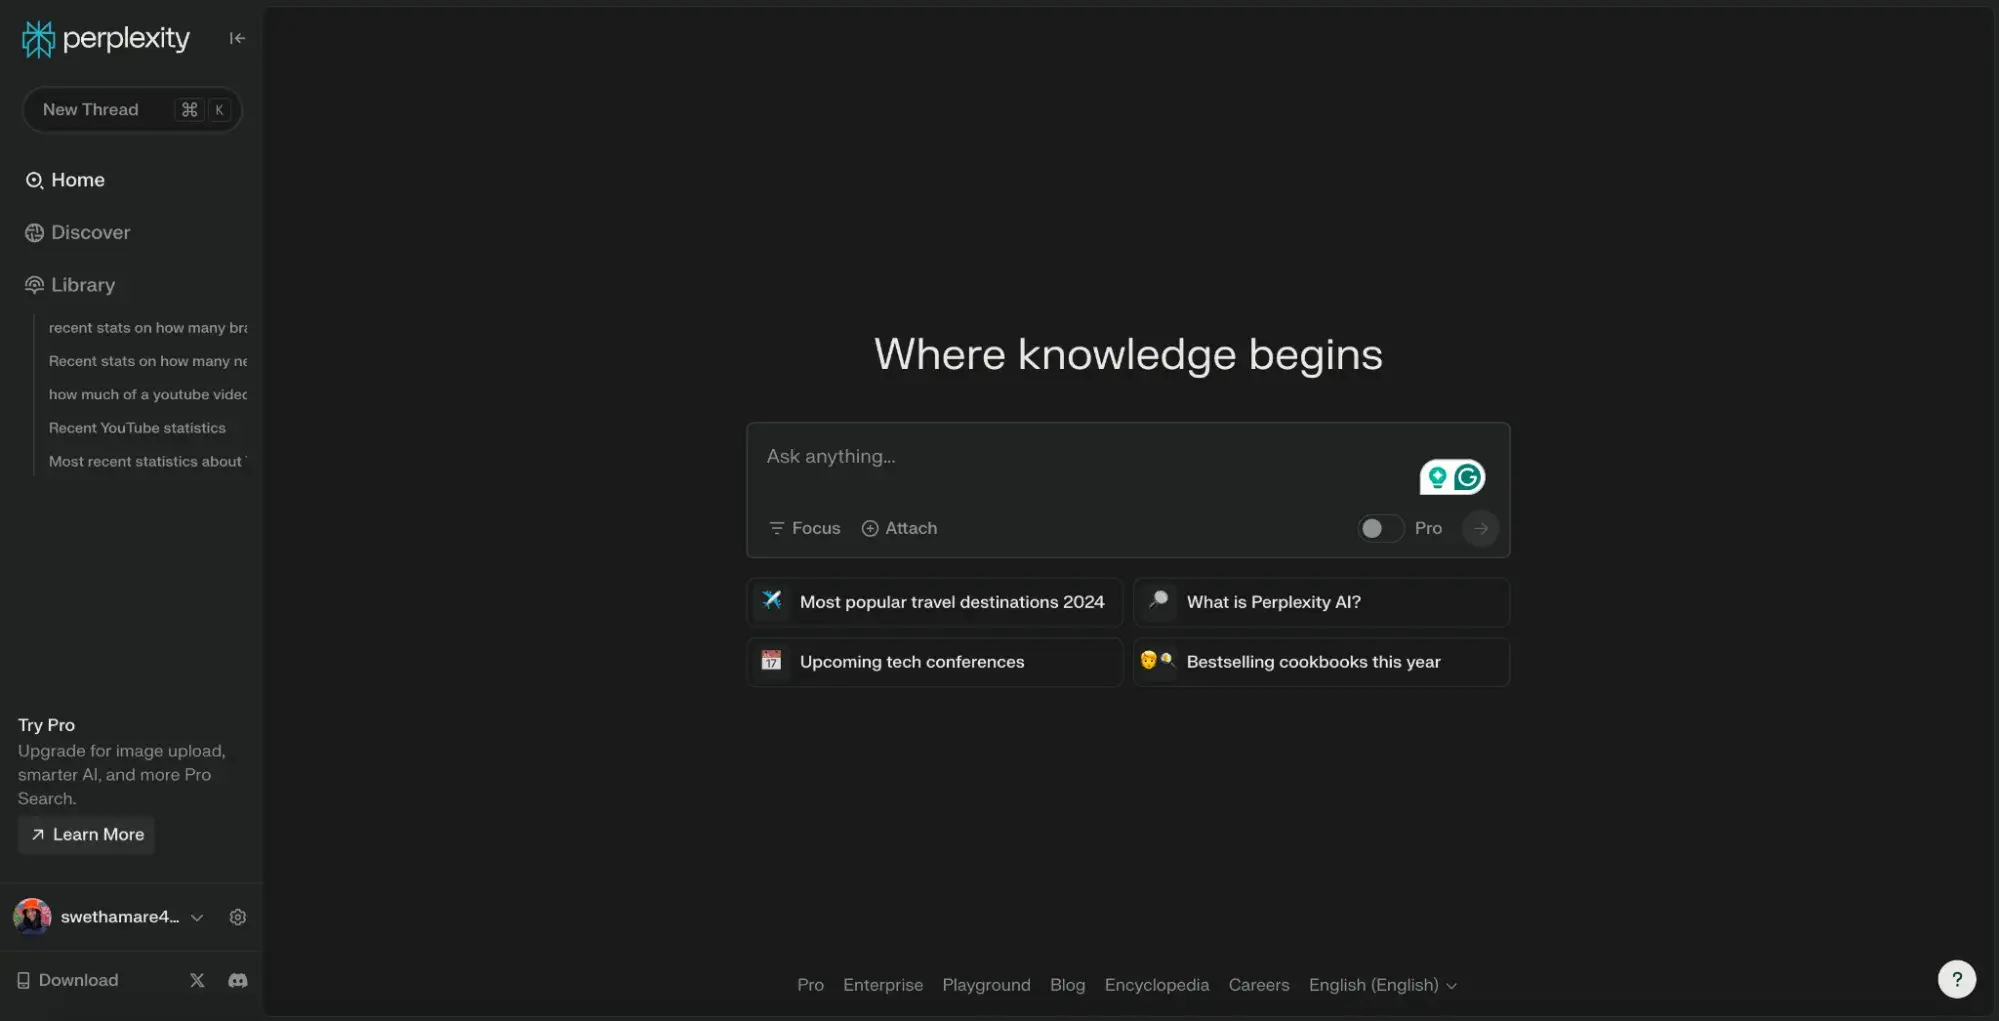Navigate to Home in the sidebar
The width and height of the screenshot is (1999, 1021).
[x=77, y=180]
